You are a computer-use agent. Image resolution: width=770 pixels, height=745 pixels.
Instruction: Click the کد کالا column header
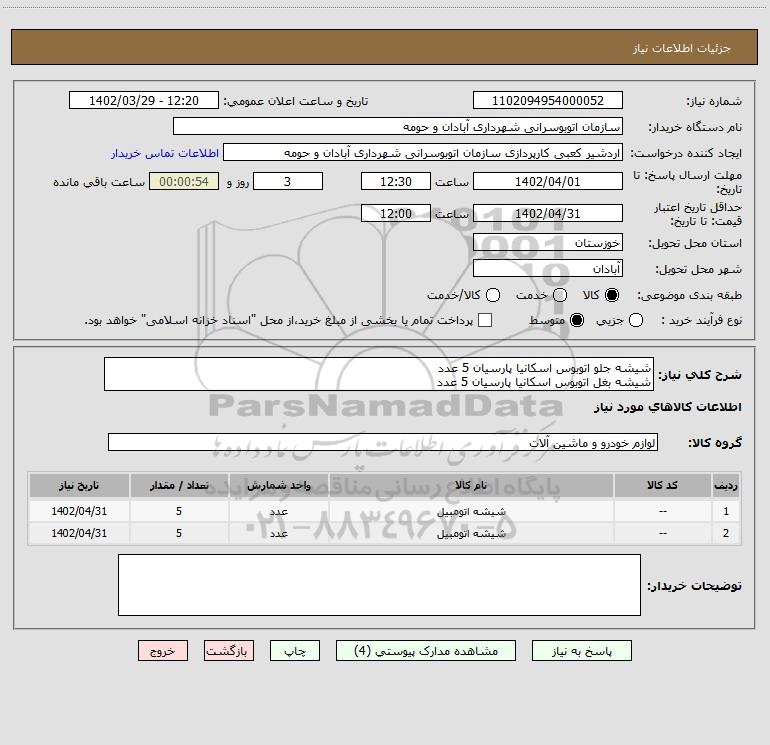pyautogui.click(x=662, y=485)
